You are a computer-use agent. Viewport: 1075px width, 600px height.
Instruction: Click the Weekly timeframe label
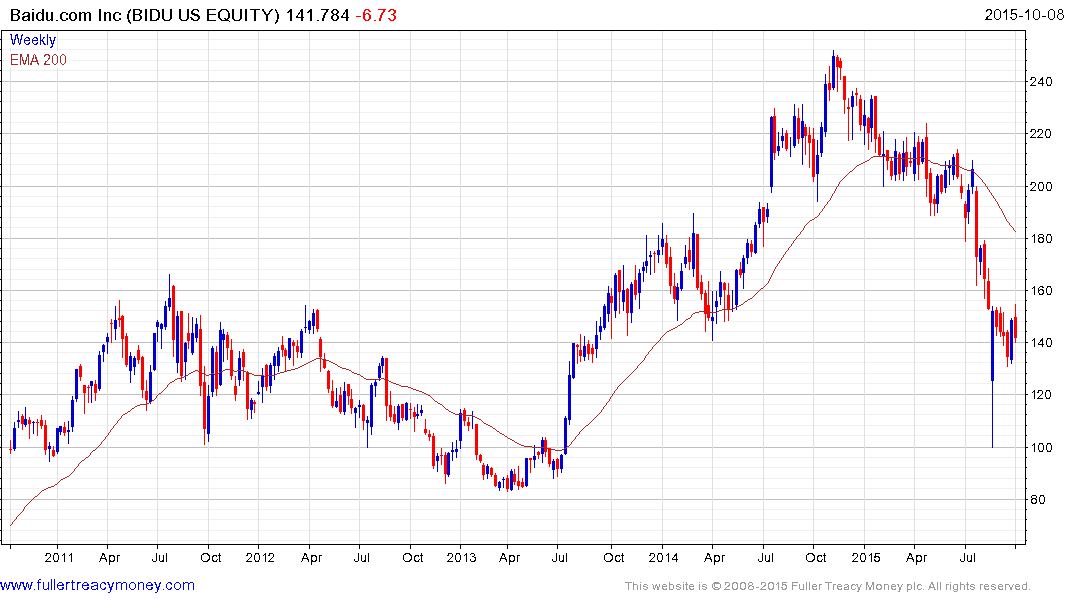pyautogui.click(x=32, y=40)
